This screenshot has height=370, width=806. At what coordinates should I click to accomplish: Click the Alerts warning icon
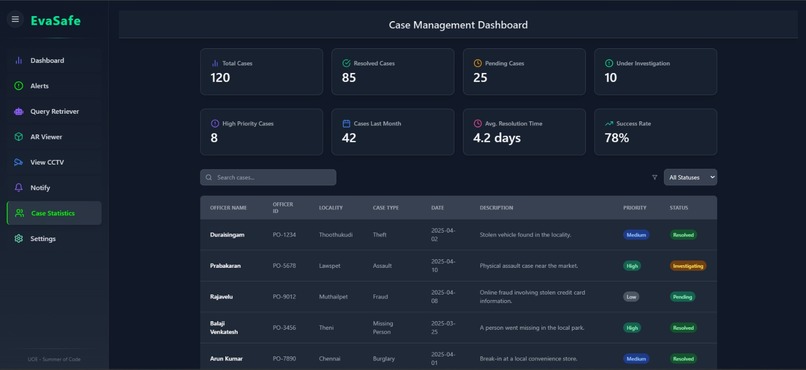point(19,86)
